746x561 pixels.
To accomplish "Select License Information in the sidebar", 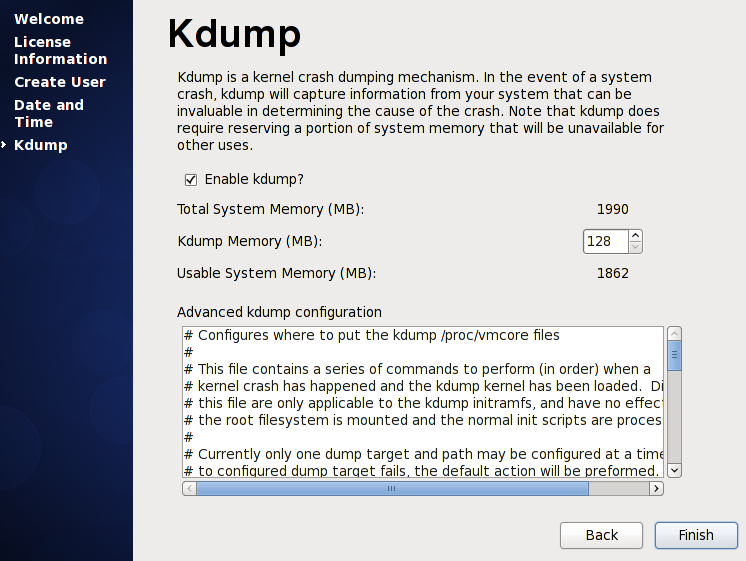I will [60, 50].
